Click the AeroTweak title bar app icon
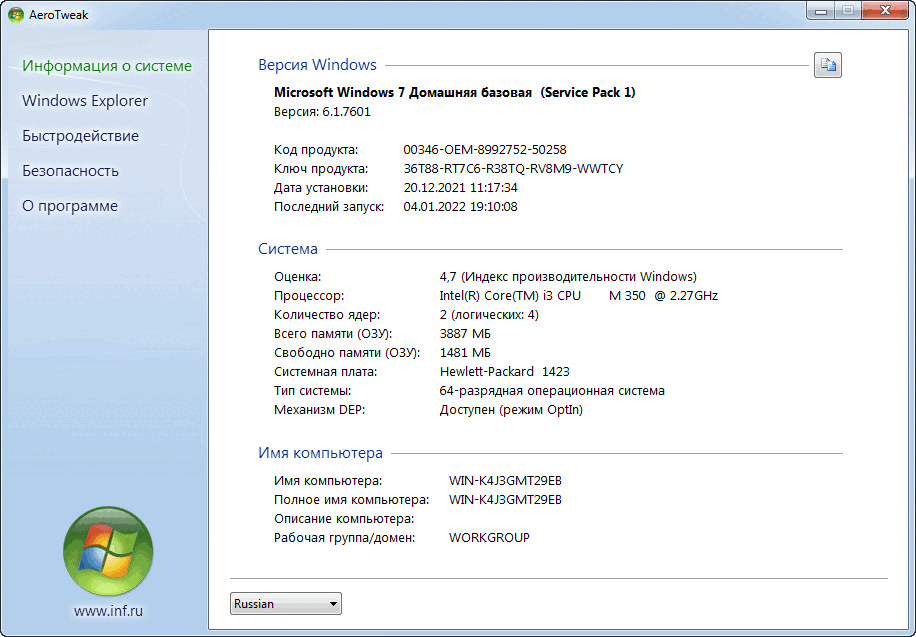Image resolution: width=916 pixels, height=637 pixels. 16,15
